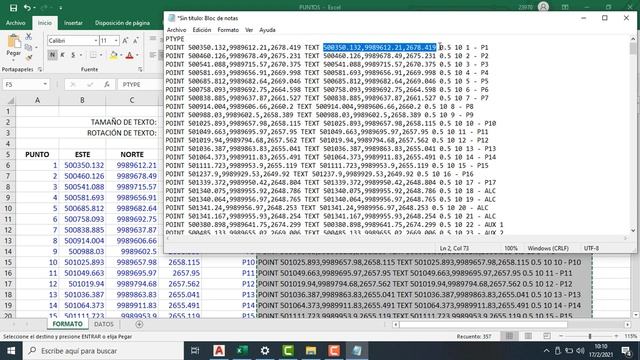Activate the Copiar formato brush

click(29, 58)
